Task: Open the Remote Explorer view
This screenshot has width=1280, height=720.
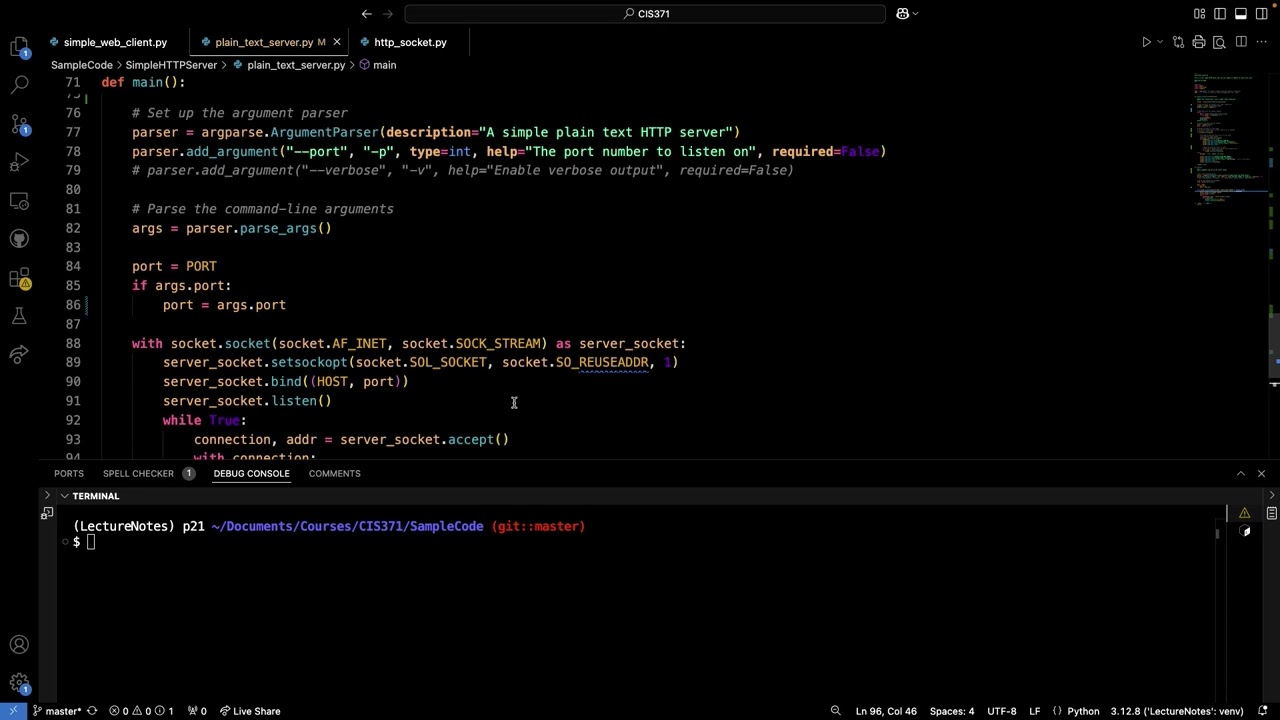Action: pyautogui.click(x=19, y=201)
